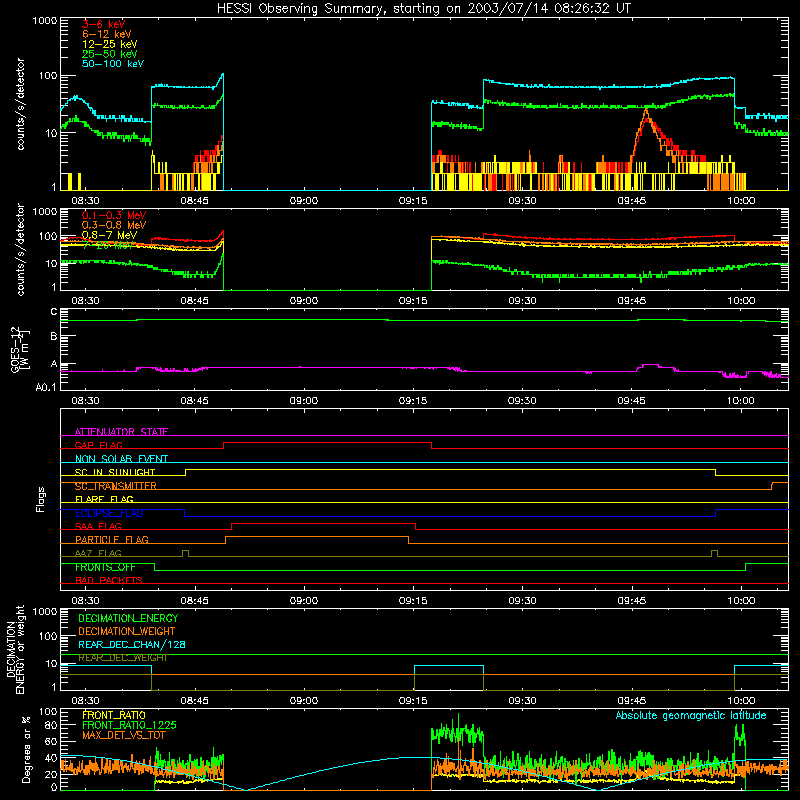Click the REAR_DEC_WEIGHT legend label
Screen dimensions: 800x800
coord(122,658)
